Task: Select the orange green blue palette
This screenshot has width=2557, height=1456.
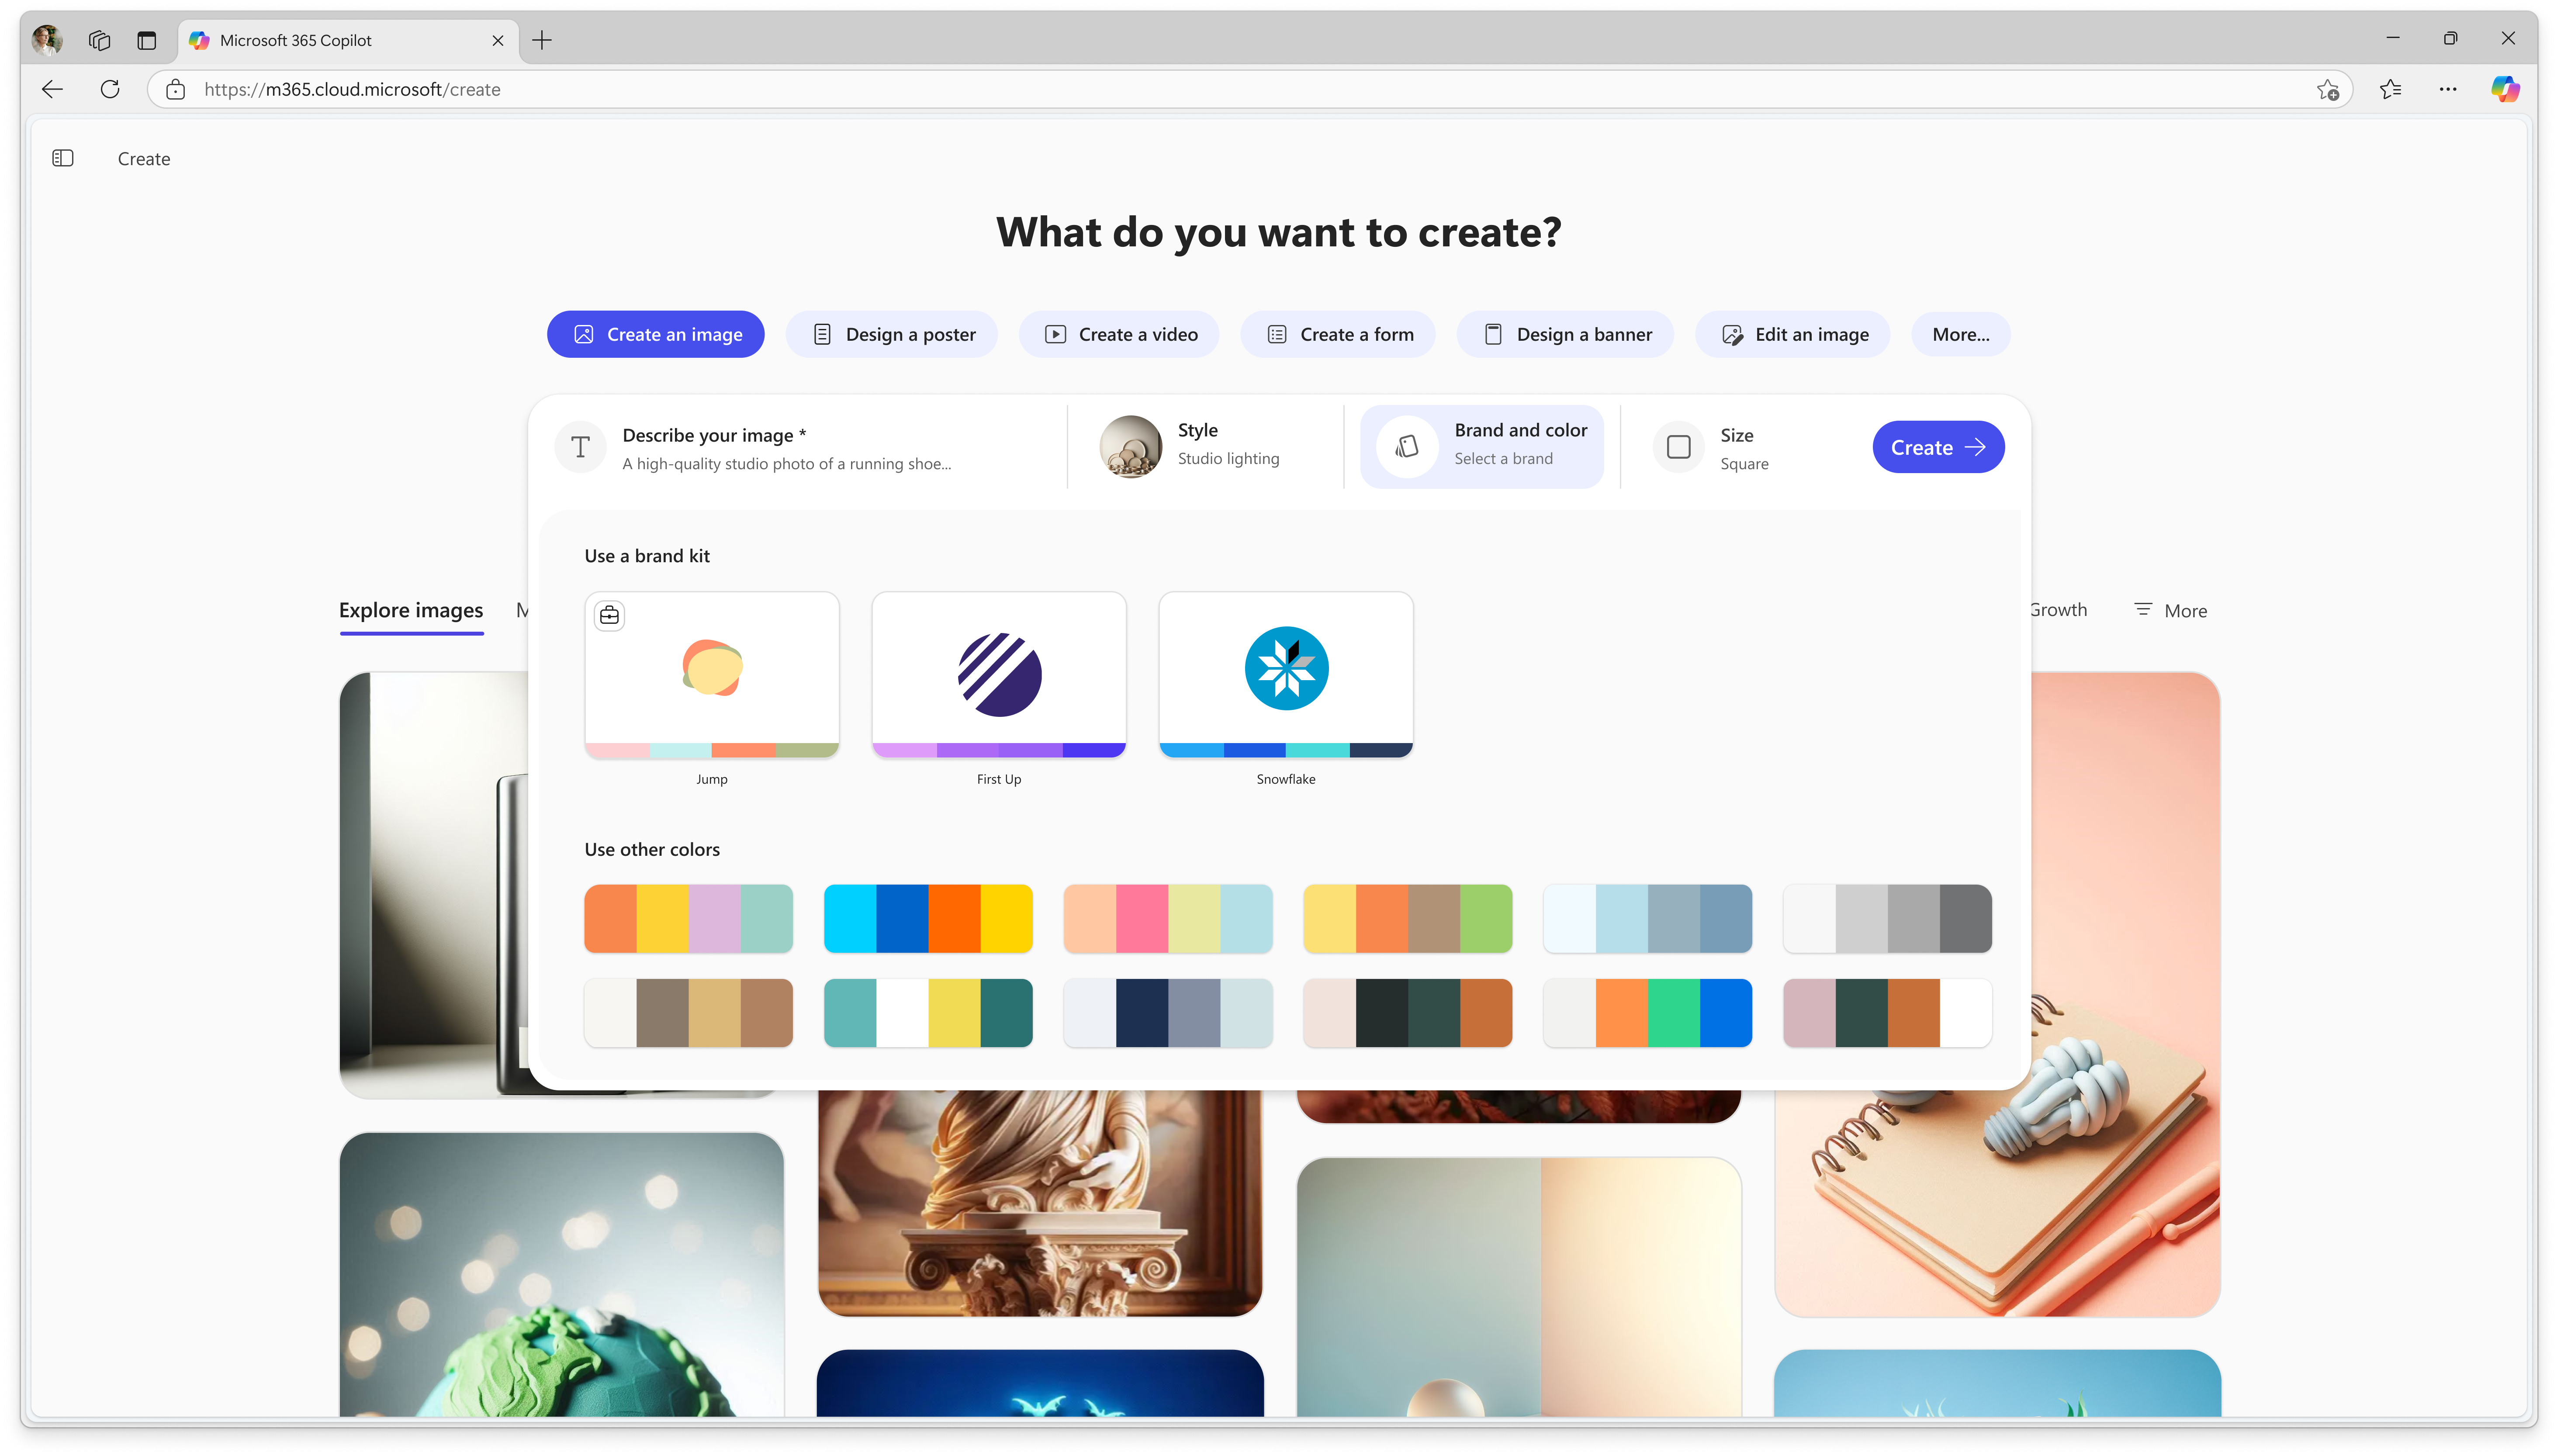Action: (1647, 1013)
